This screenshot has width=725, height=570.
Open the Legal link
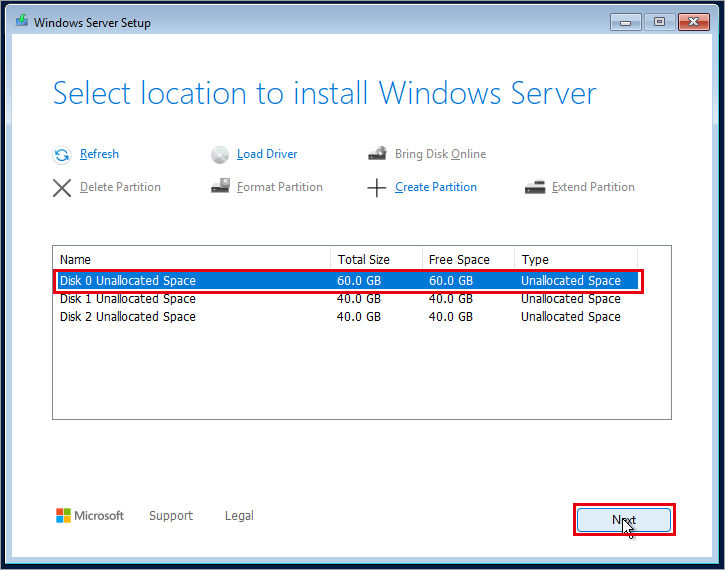point(239,516)
